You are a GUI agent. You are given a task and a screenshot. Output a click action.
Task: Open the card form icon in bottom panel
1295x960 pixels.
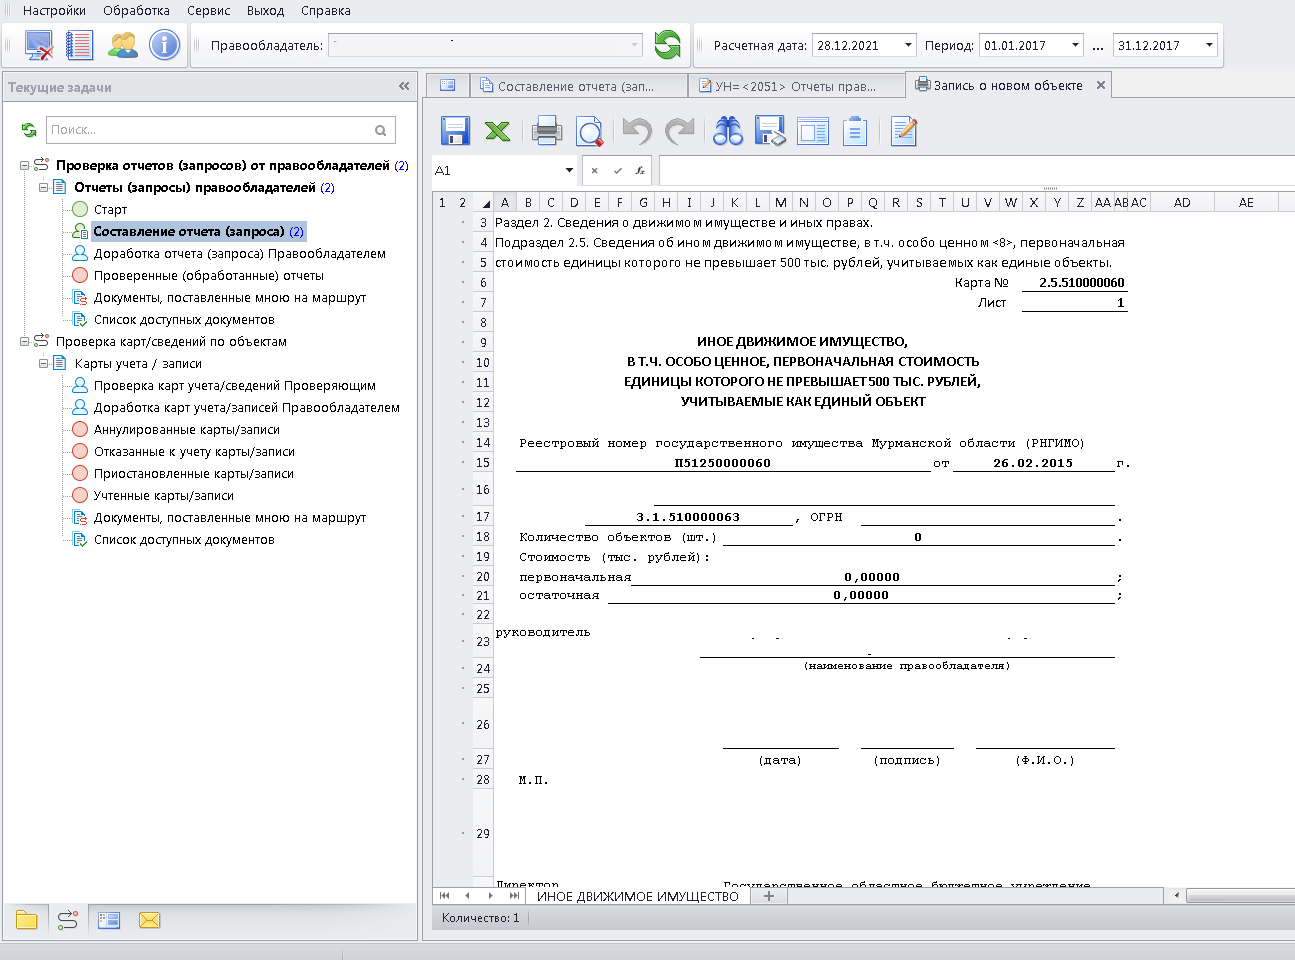click(109, 920)
